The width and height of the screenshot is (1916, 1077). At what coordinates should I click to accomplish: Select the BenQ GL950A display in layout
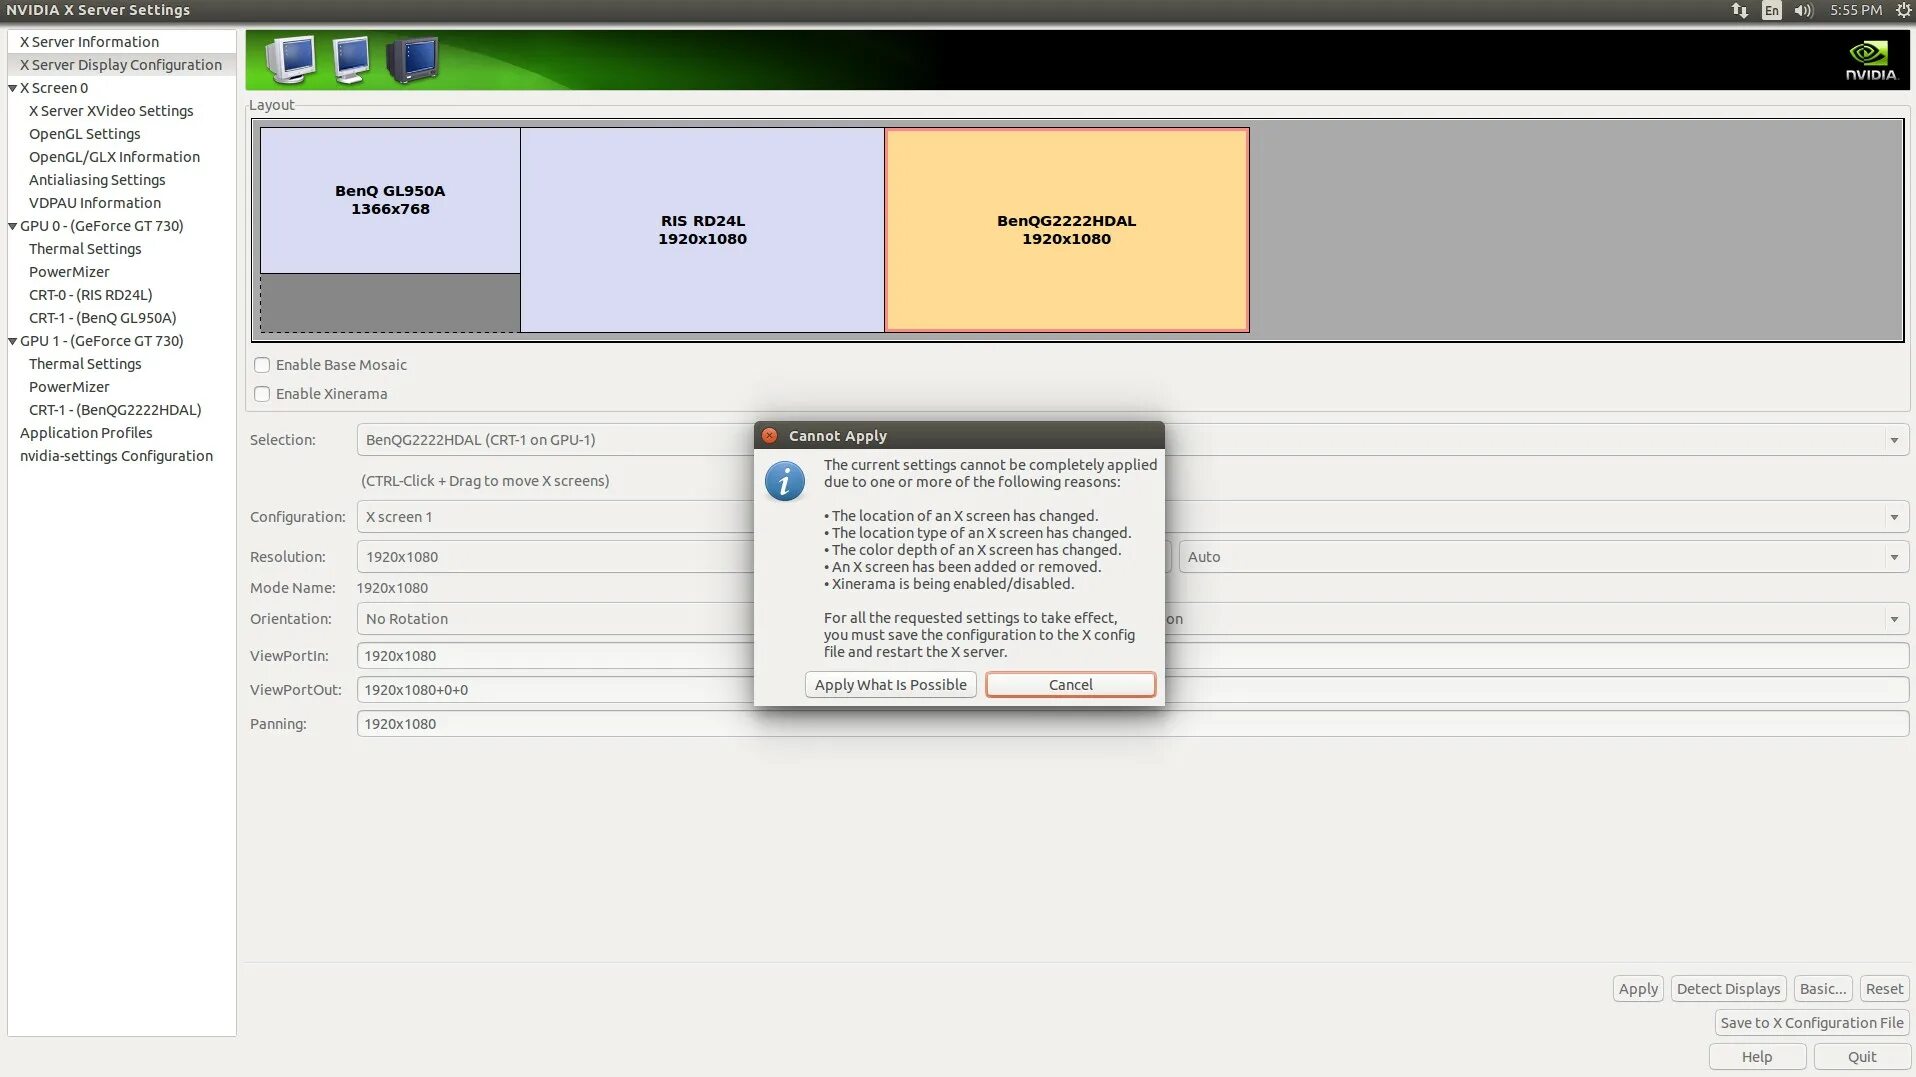tap(390, 200)
